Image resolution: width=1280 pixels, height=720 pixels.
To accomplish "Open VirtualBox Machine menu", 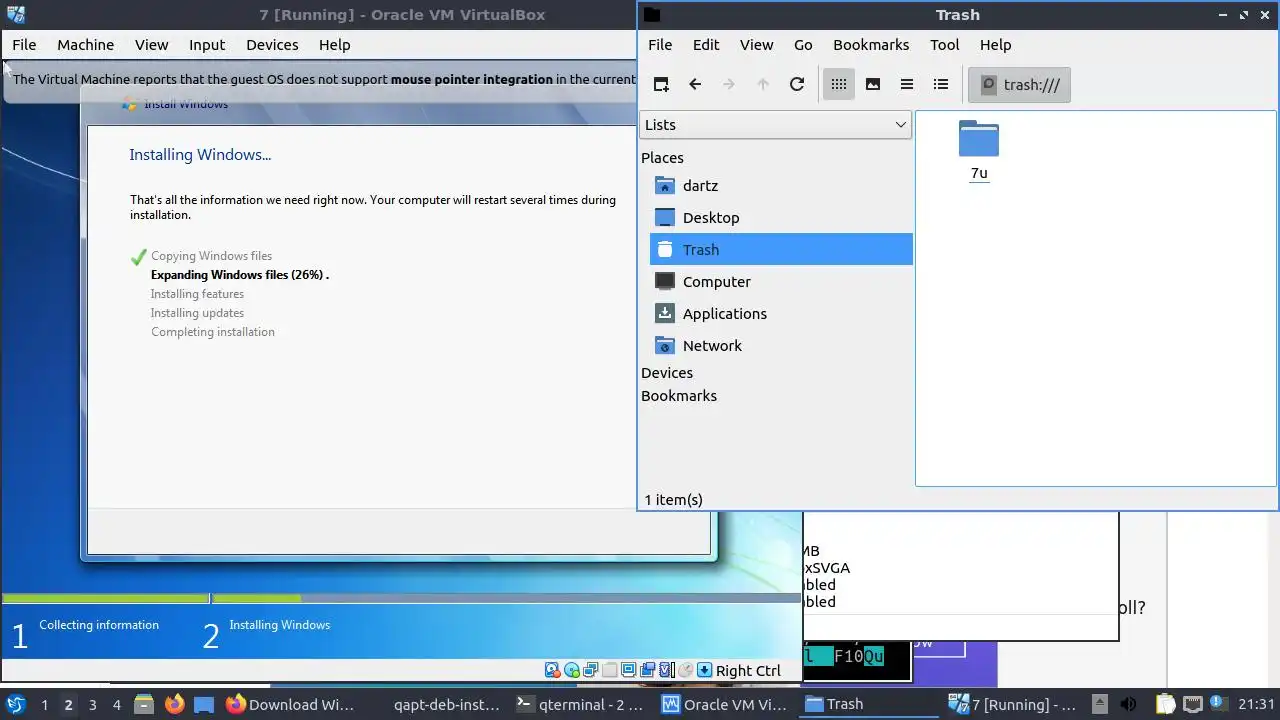I will [x=85, y=44].
